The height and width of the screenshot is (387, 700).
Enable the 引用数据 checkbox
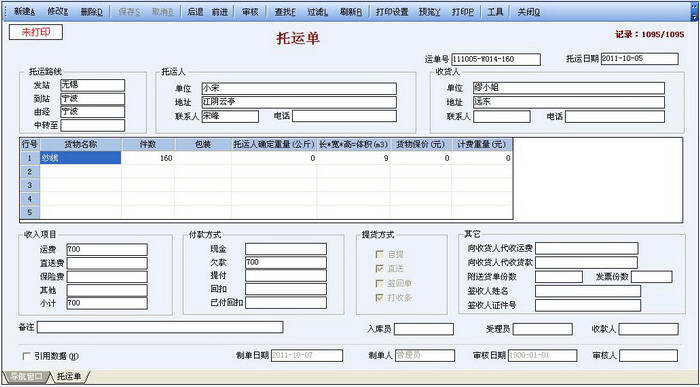27,356
